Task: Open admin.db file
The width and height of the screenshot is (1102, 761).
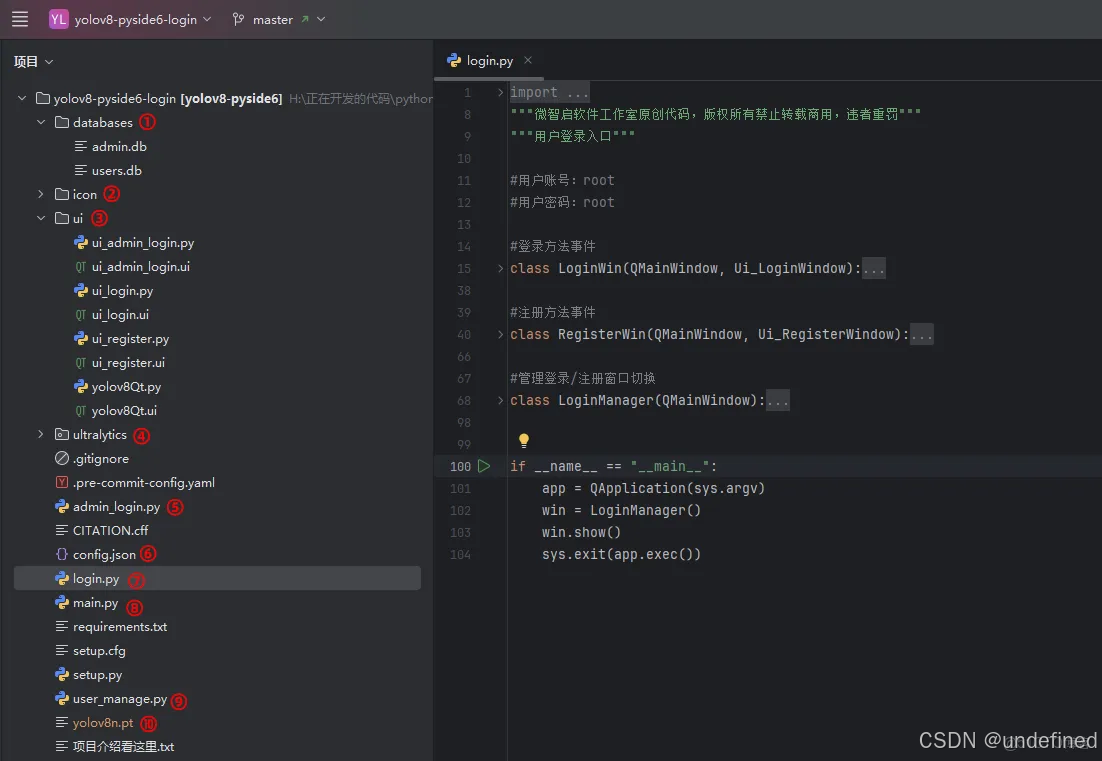Action: [119, 146]
